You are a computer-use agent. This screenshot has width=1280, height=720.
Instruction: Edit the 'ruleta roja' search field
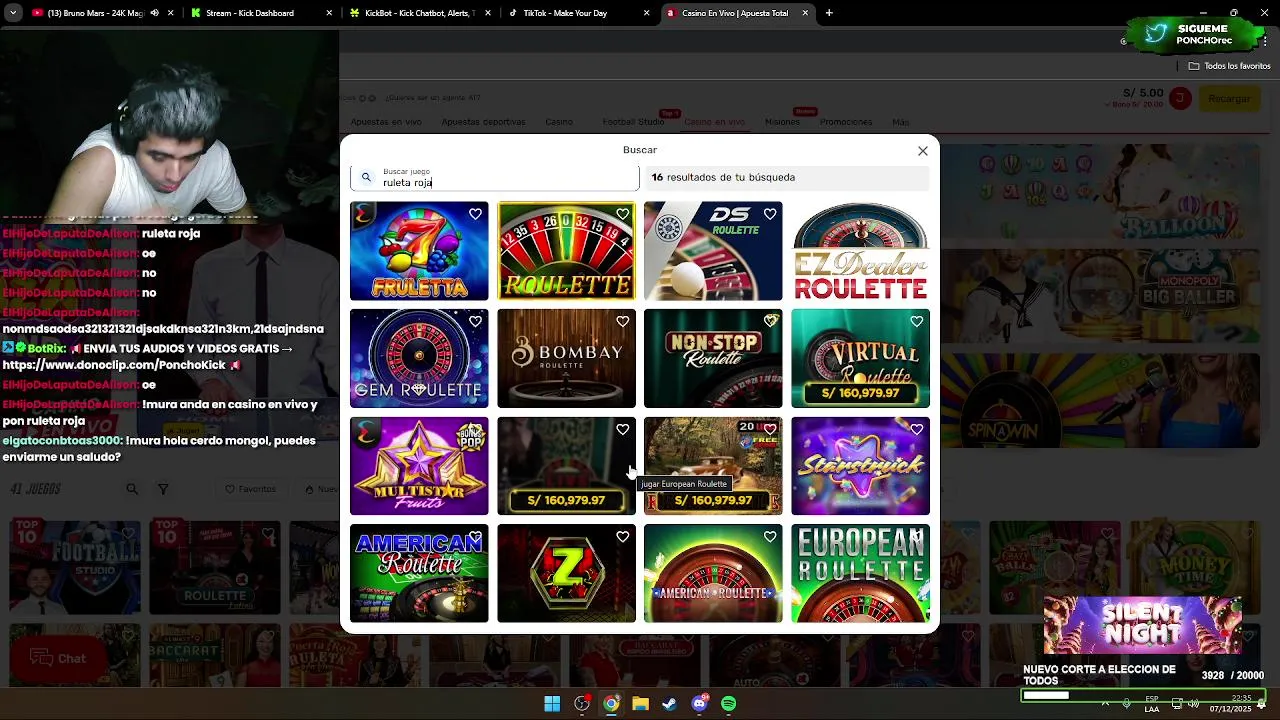click(x=494, y=177)
